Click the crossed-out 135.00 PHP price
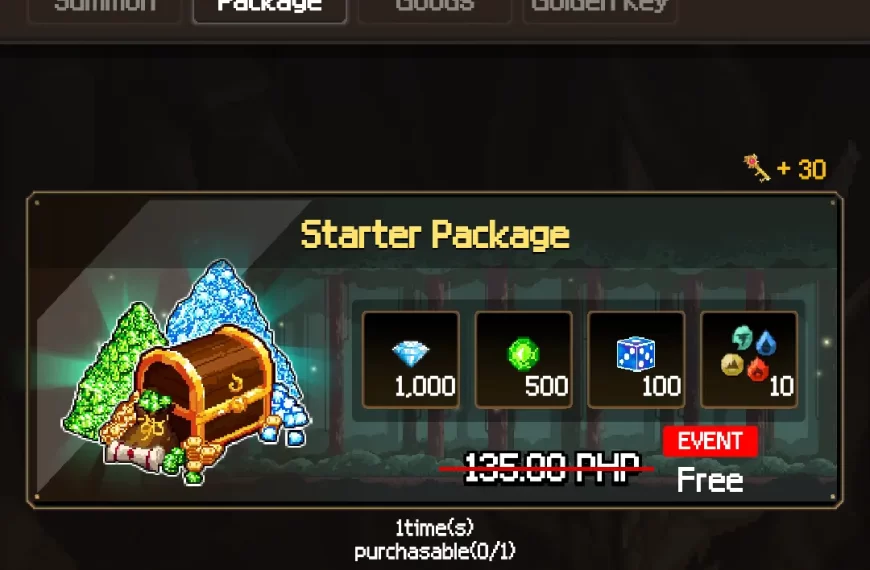The height and width of the screenshot is (570, 870). point(550,469)
